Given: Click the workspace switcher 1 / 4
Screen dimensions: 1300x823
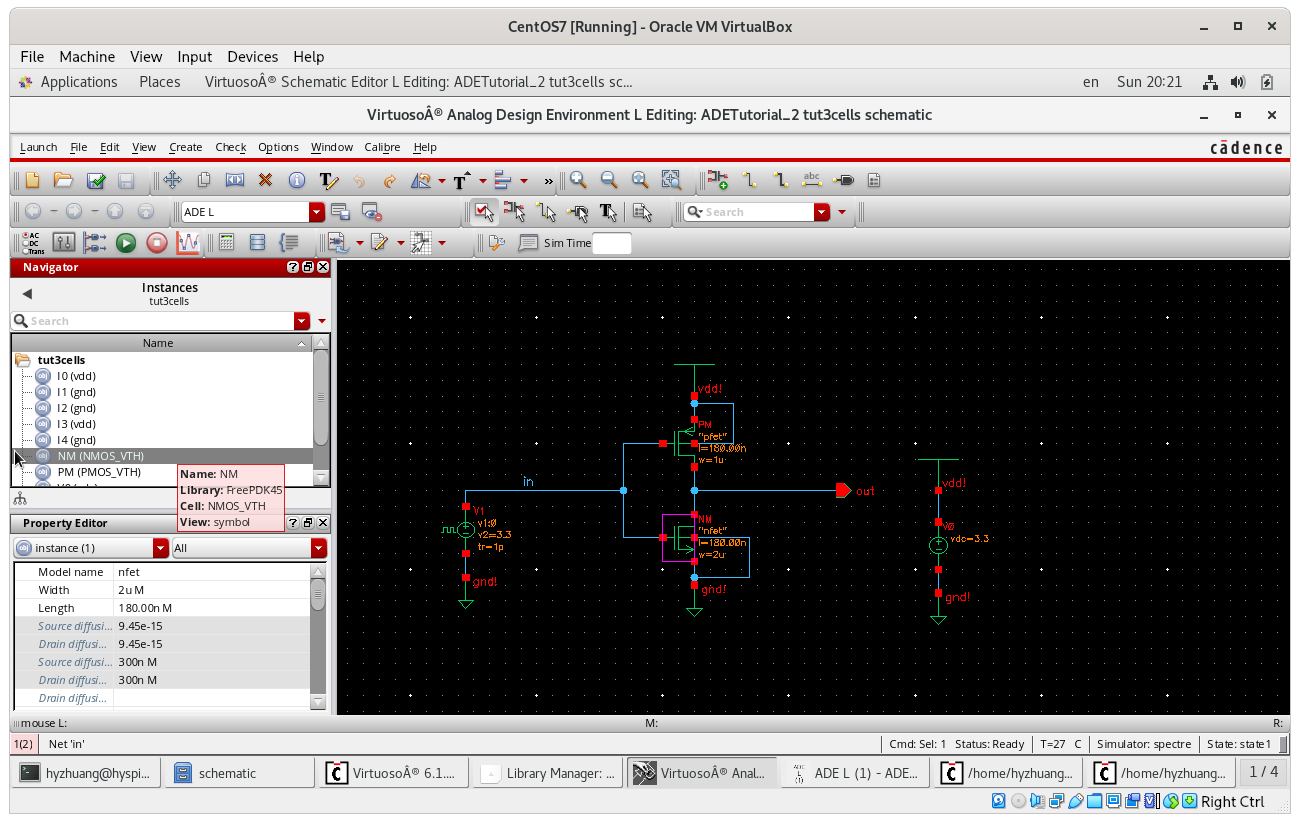Looking at the screenshot, I should 1264,772.
